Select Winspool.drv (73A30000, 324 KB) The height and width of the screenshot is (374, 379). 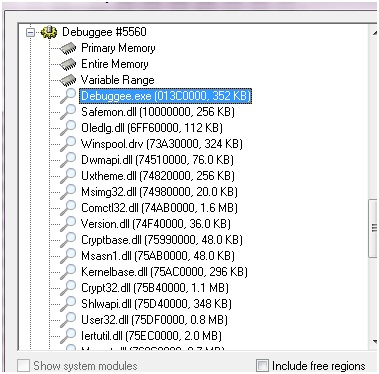tap(162, 144)
